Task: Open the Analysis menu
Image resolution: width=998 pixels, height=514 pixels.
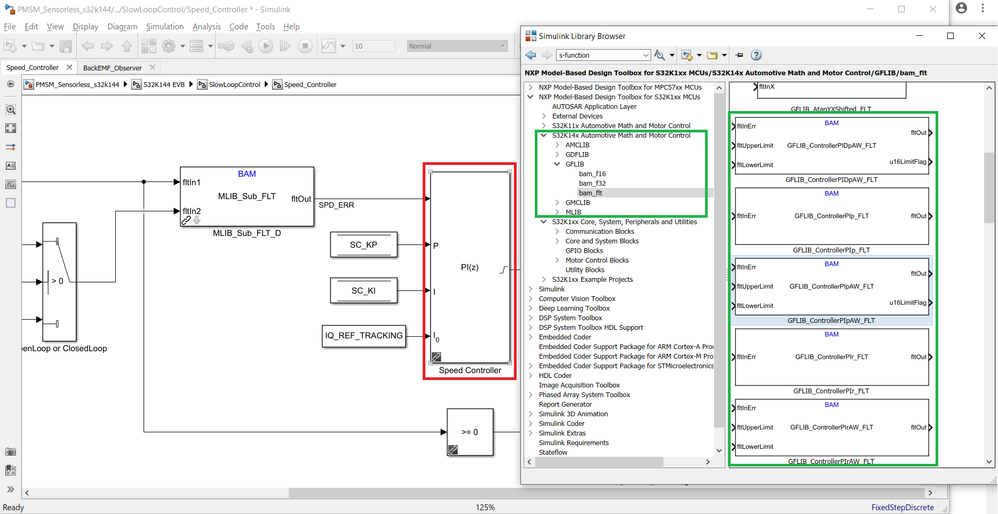Action: click(x=206, y=27)
